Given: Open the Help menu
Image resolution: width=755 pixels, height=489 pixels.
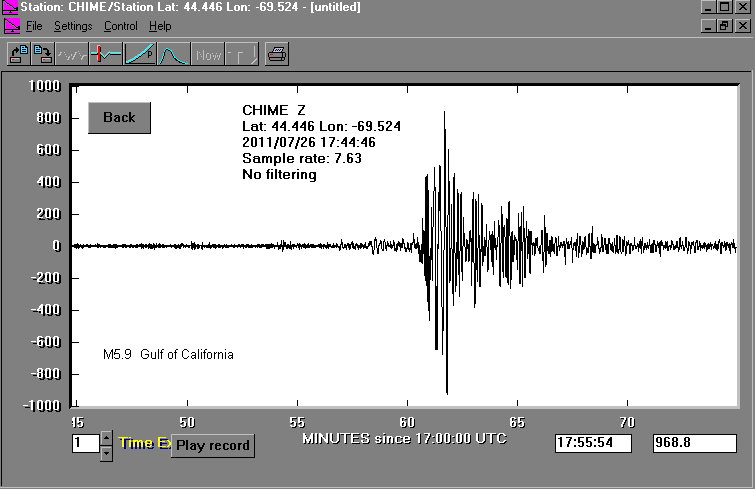Looking at the screenshot, I should click(x=160, y=26).
